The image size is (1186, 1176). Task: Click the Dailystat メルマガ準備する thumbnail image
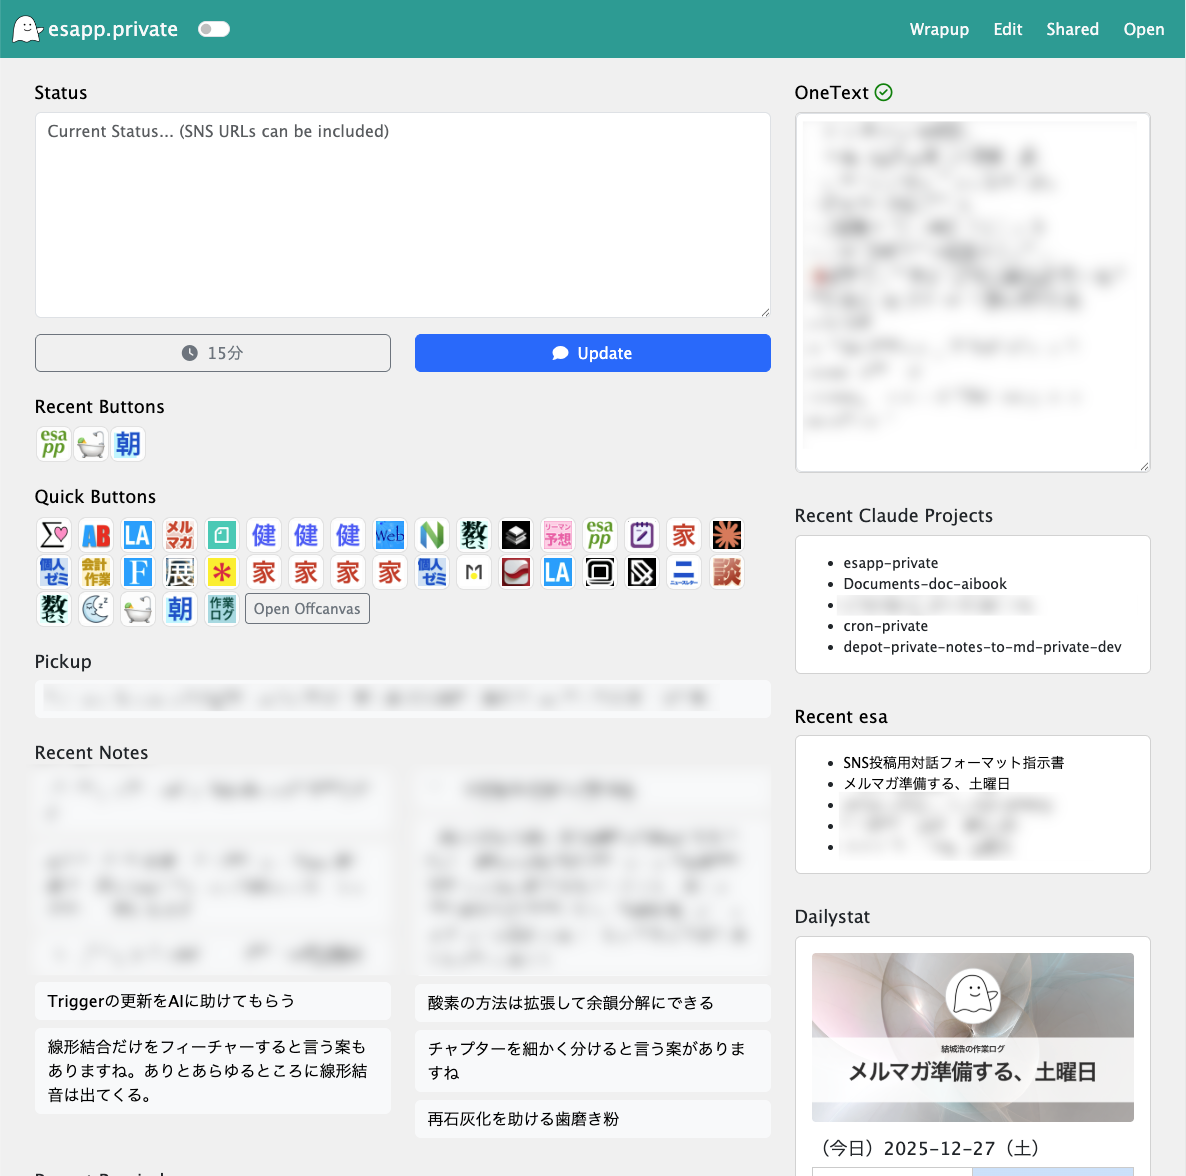[972, 1037]
